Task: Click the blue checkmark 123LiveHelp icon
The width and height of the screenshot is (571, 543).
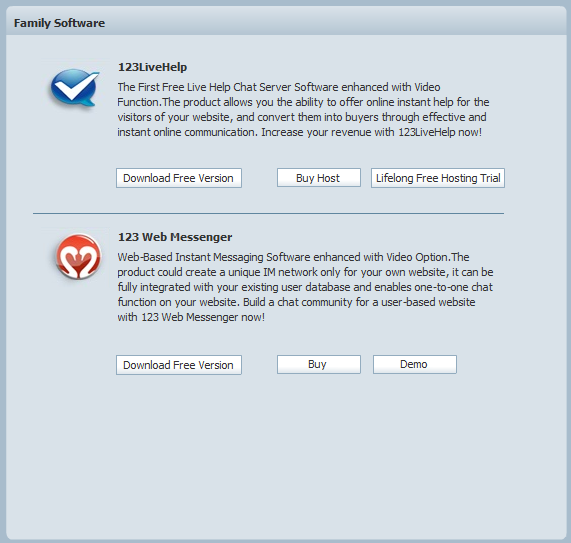Action: click(75, 87)
